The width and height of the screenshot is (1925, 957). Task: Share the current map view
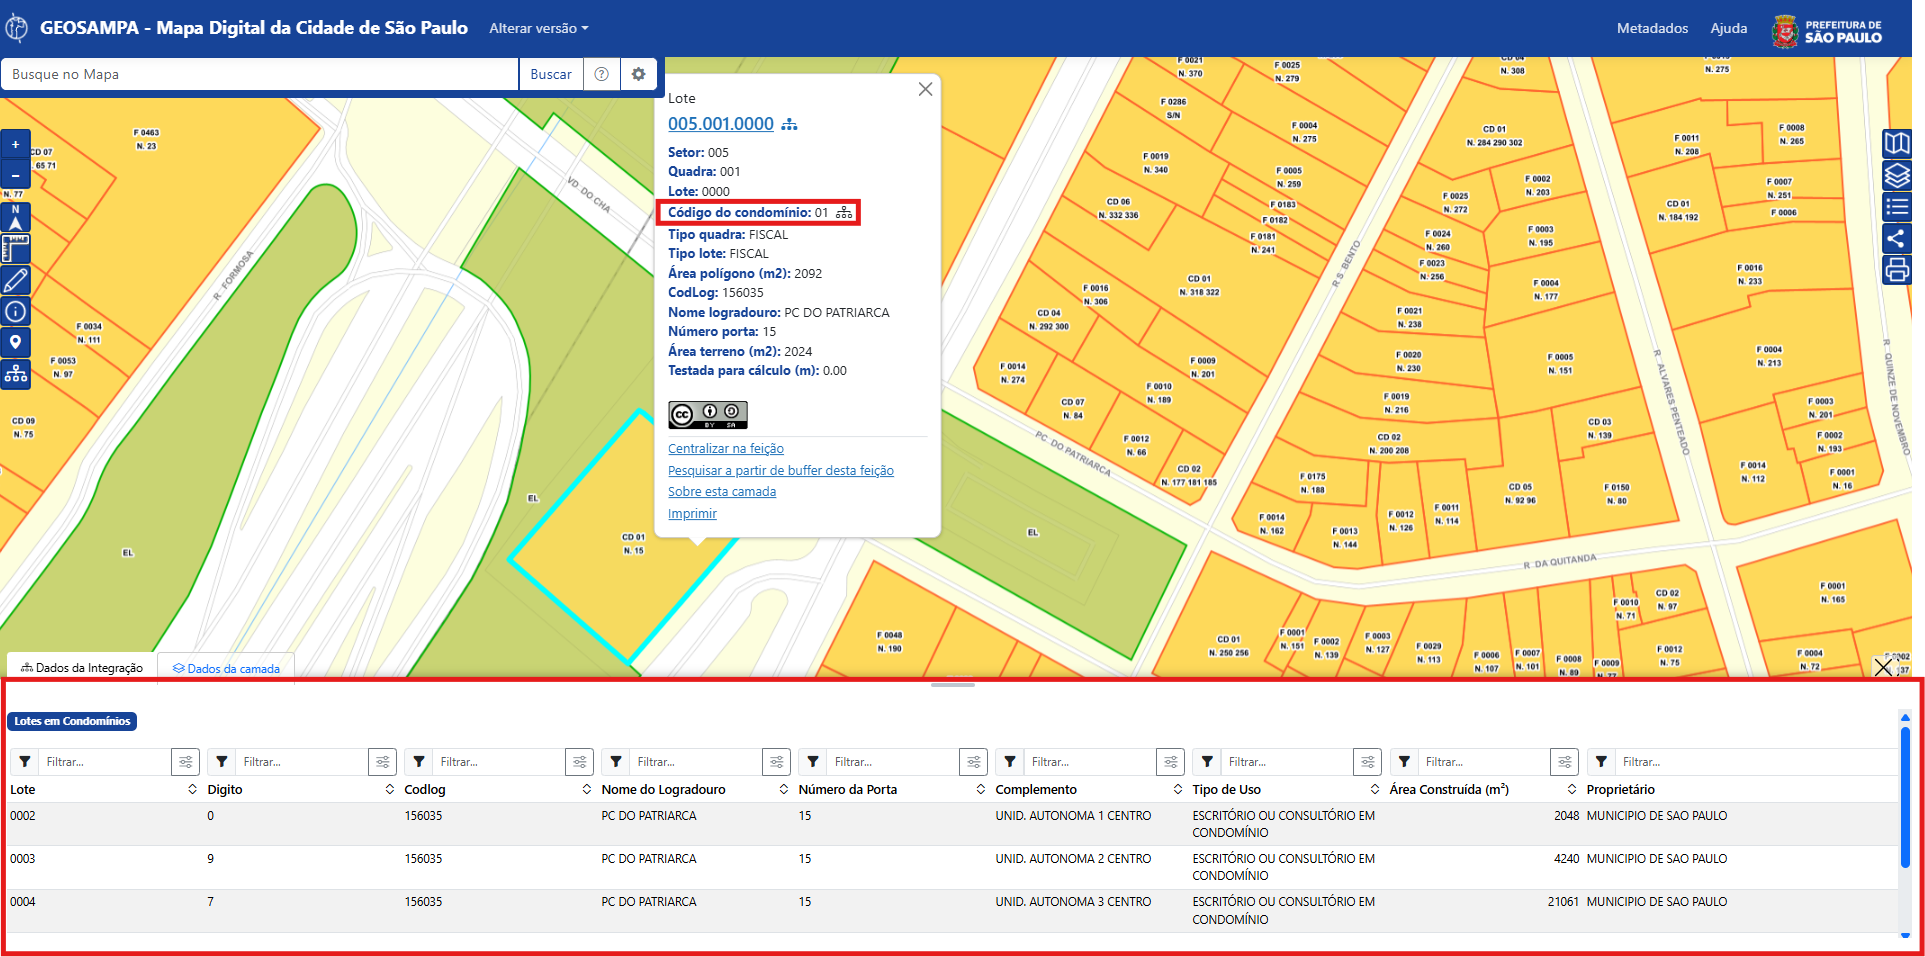click(x=1897, y=238)
